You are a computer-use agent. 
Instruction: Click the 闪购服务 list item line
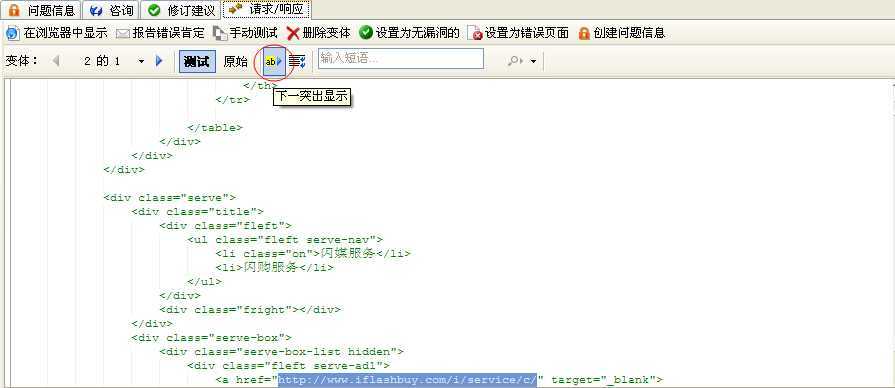[x=274, y=267]
